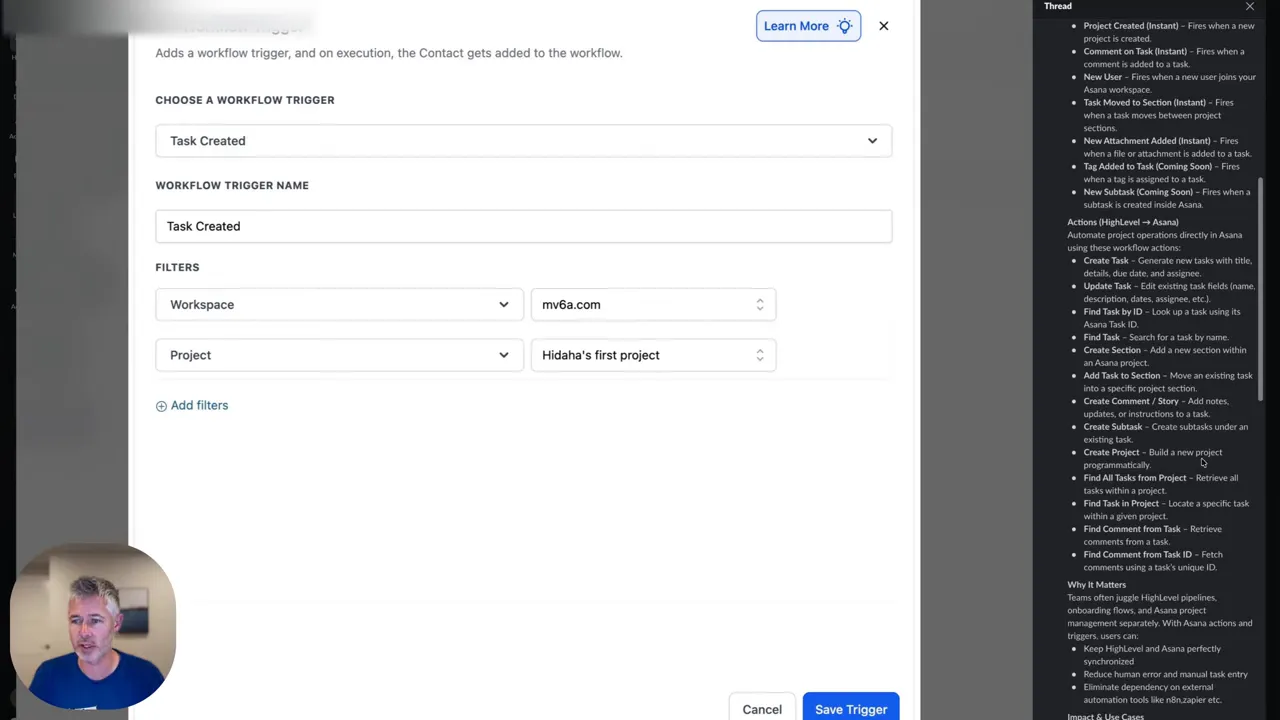Close the Thread panel
Viewport: 1280px width, 720px height.
(x=1249, y=6)
